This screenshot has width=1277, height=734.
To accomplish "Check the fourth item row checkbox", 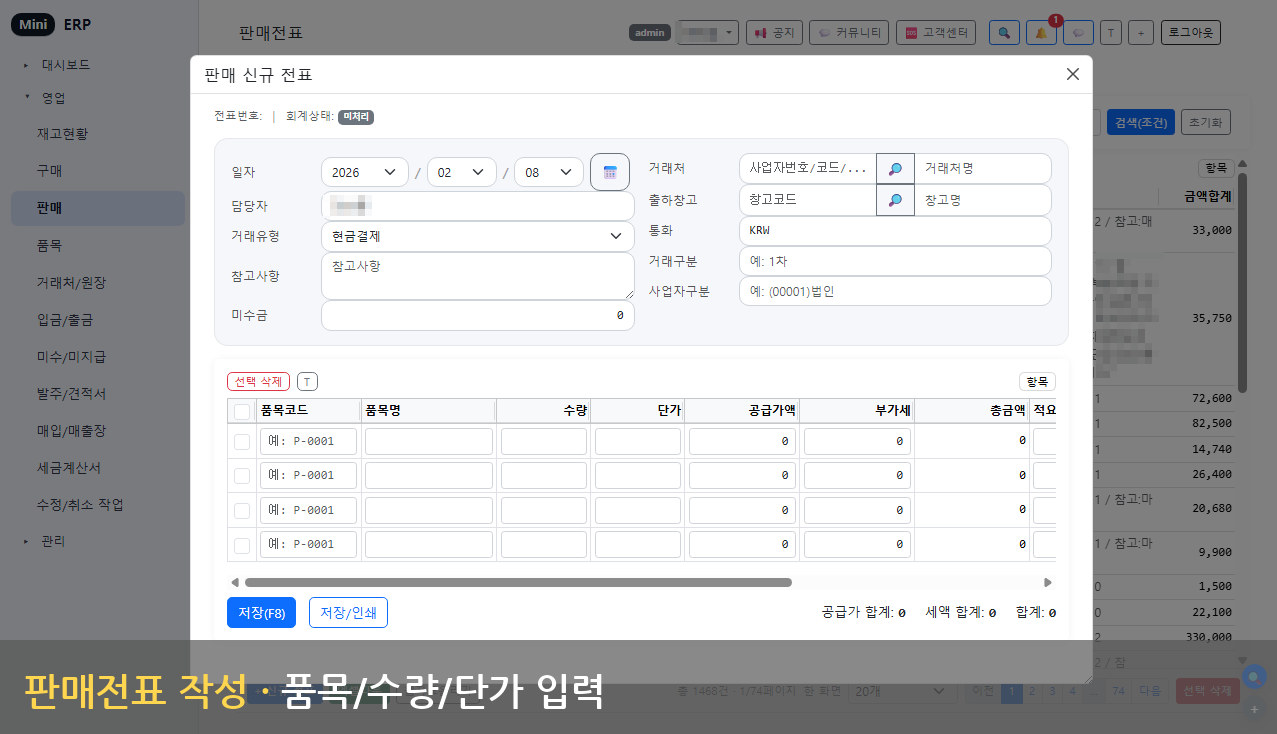I will pos(242,545).
